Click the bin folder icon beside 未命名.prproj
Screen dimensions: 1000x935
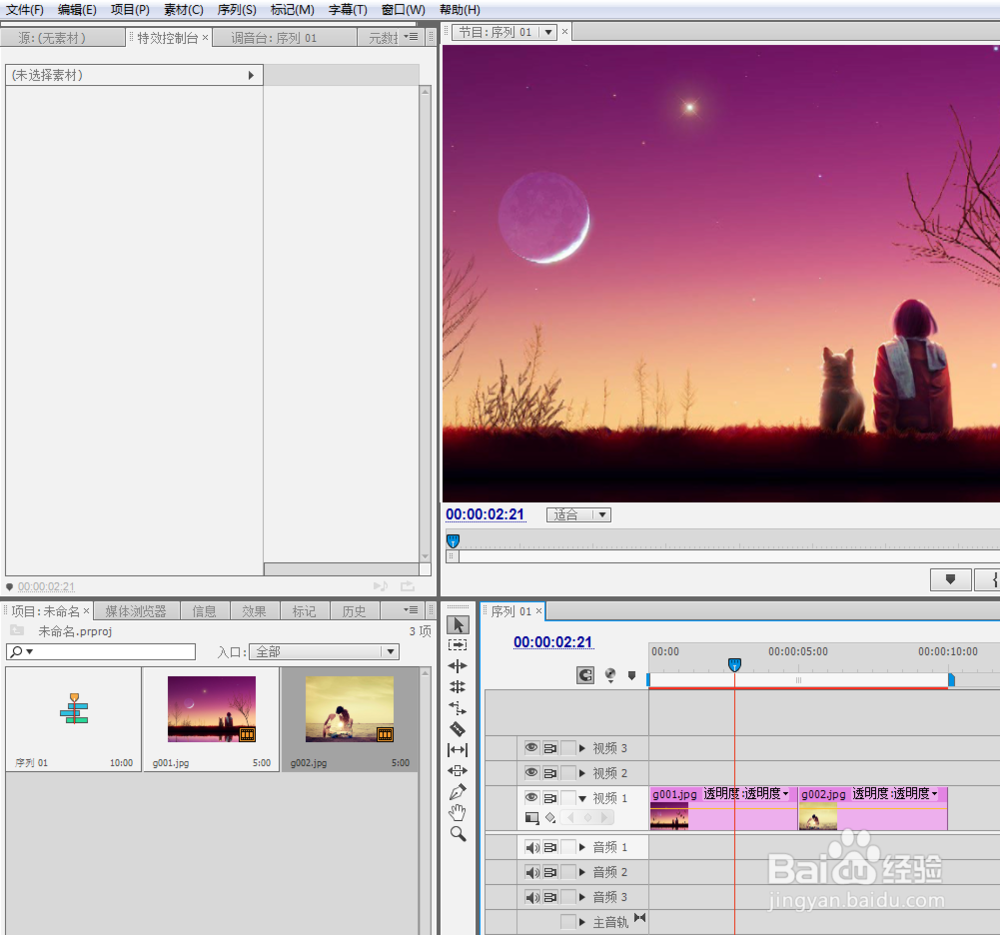tap(17, 631)
